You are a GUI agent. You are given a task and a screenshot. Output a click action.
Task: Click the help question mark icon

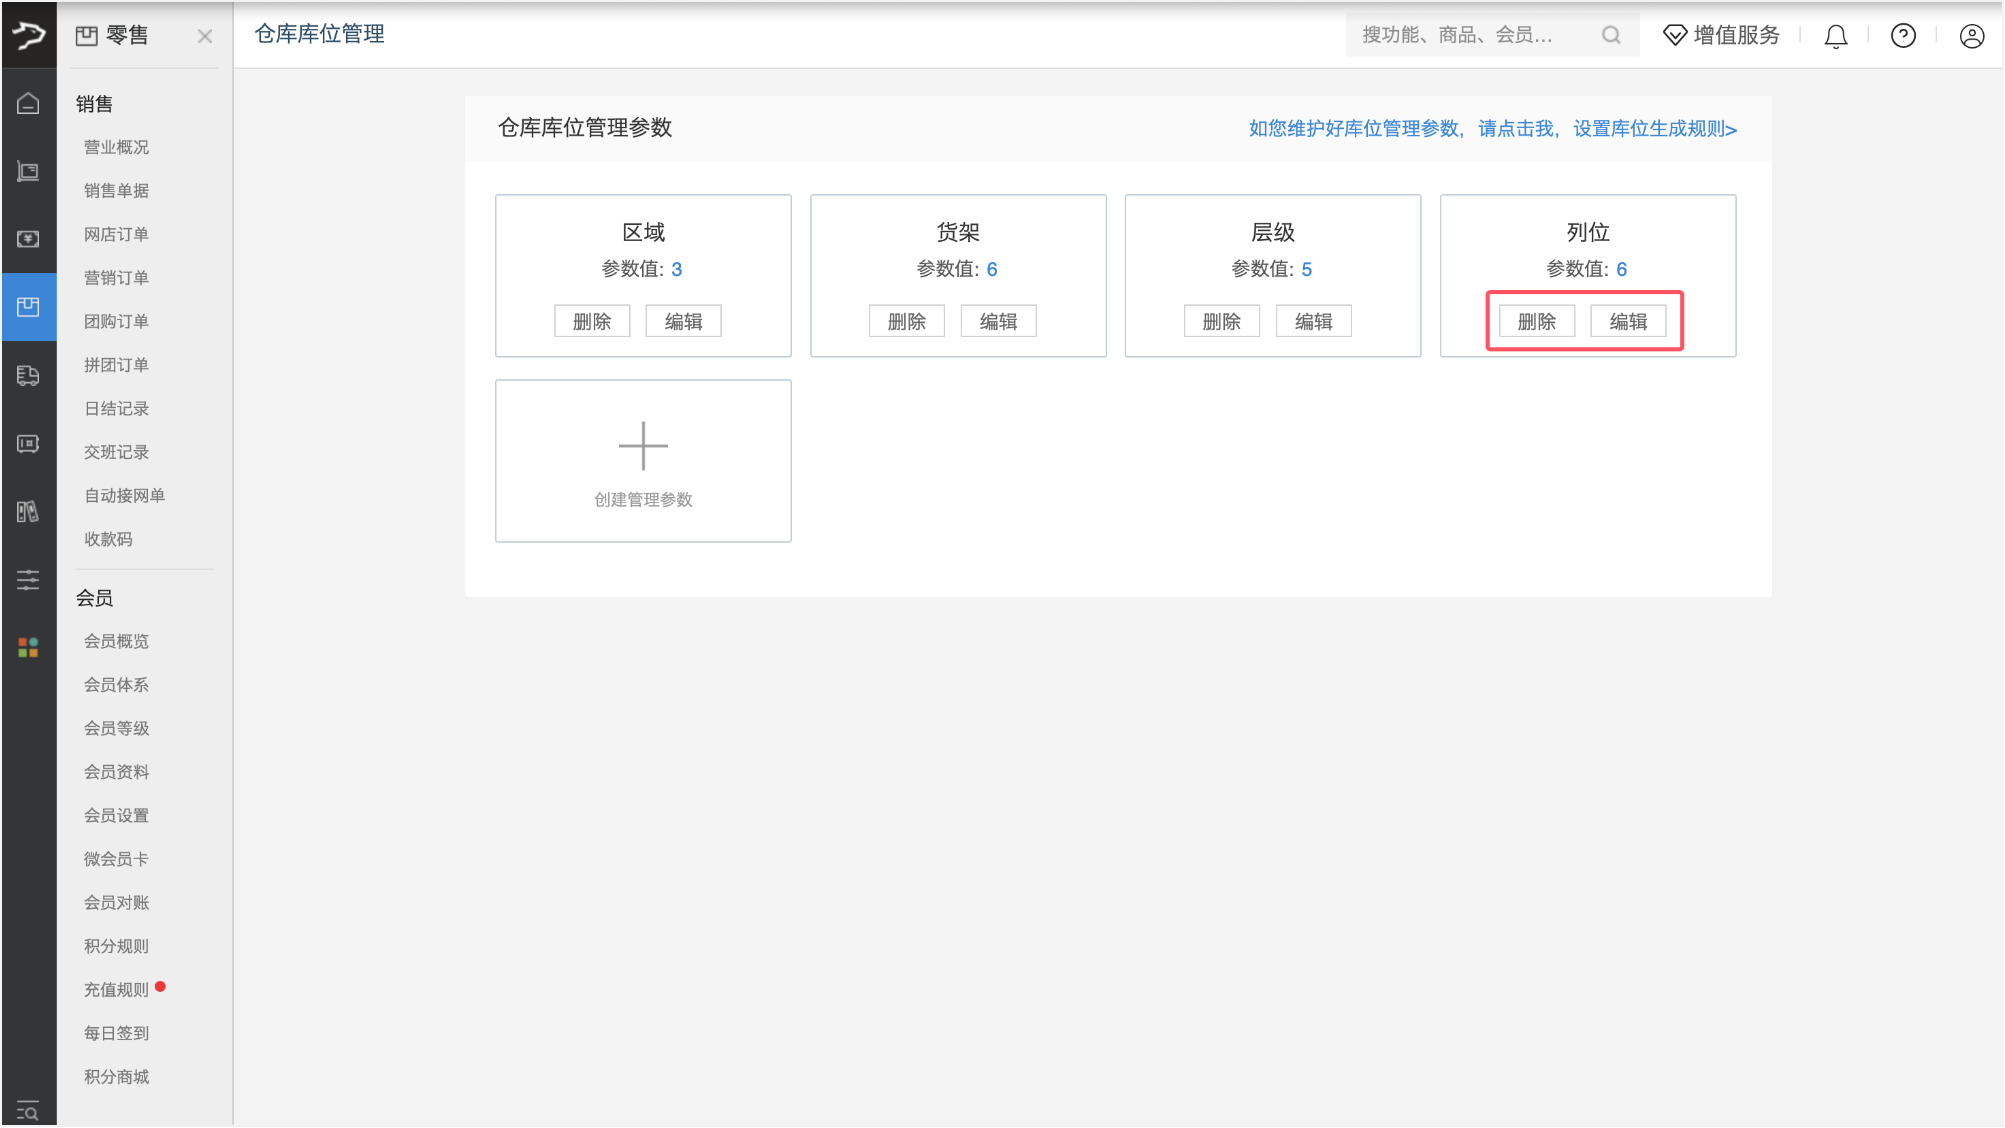pyautogui.click(x=1903, y=35)
